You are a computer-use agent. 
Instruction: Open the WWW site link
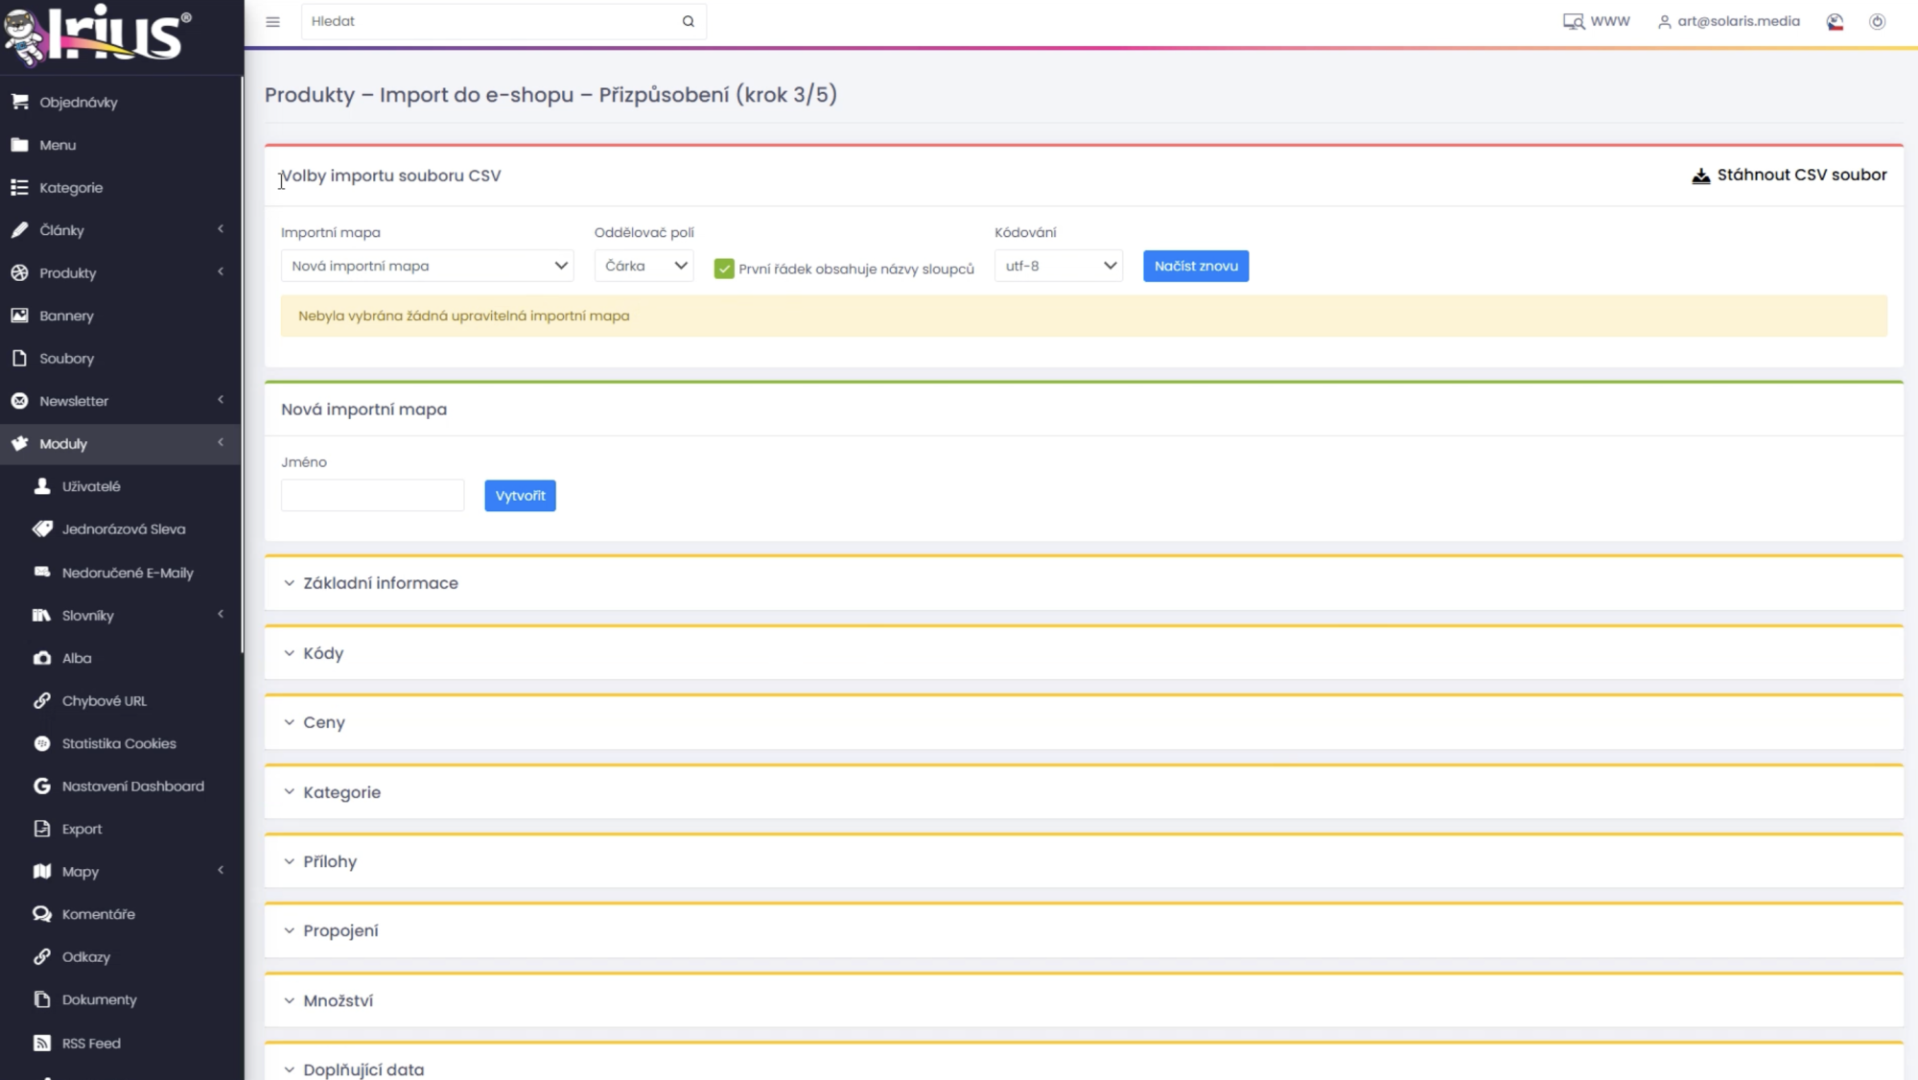pyautogui.click(x=1596, y=21)
